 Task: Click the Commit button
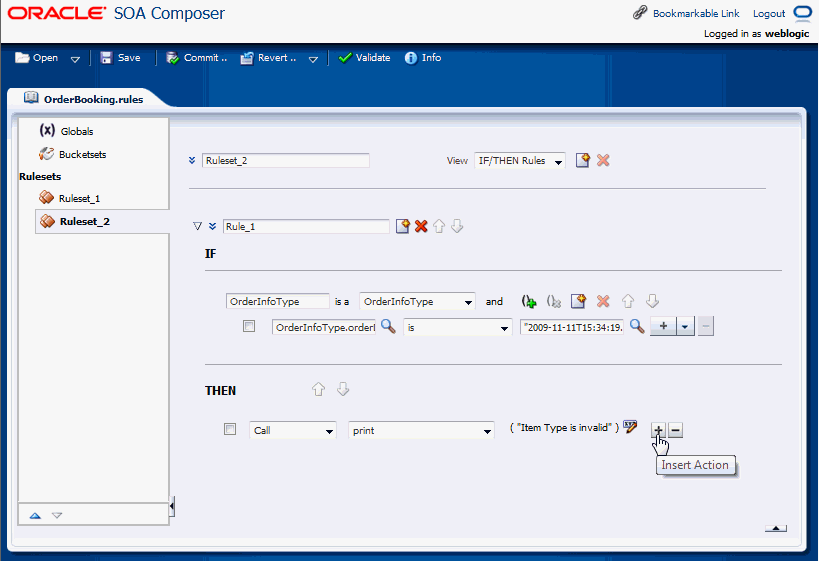[x=196, y=58]
